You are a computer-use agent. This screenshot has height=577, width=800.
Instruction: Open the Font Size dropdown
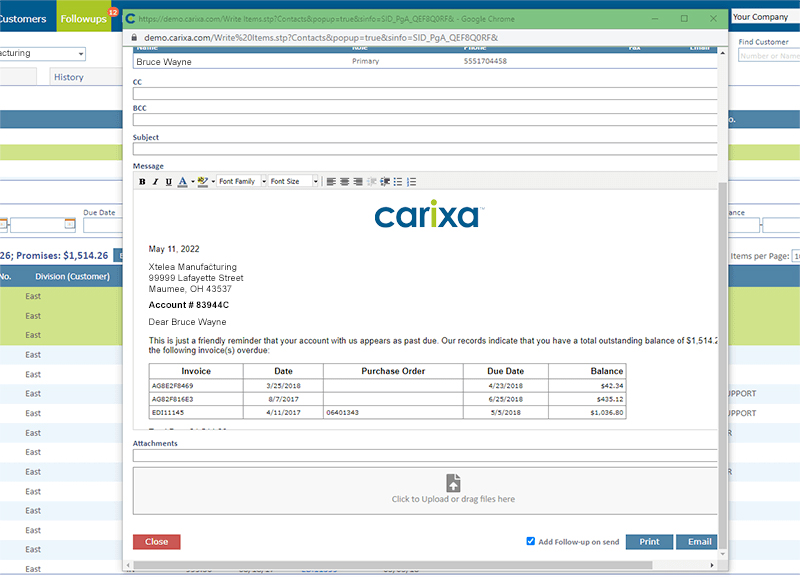tap(293, 181)
